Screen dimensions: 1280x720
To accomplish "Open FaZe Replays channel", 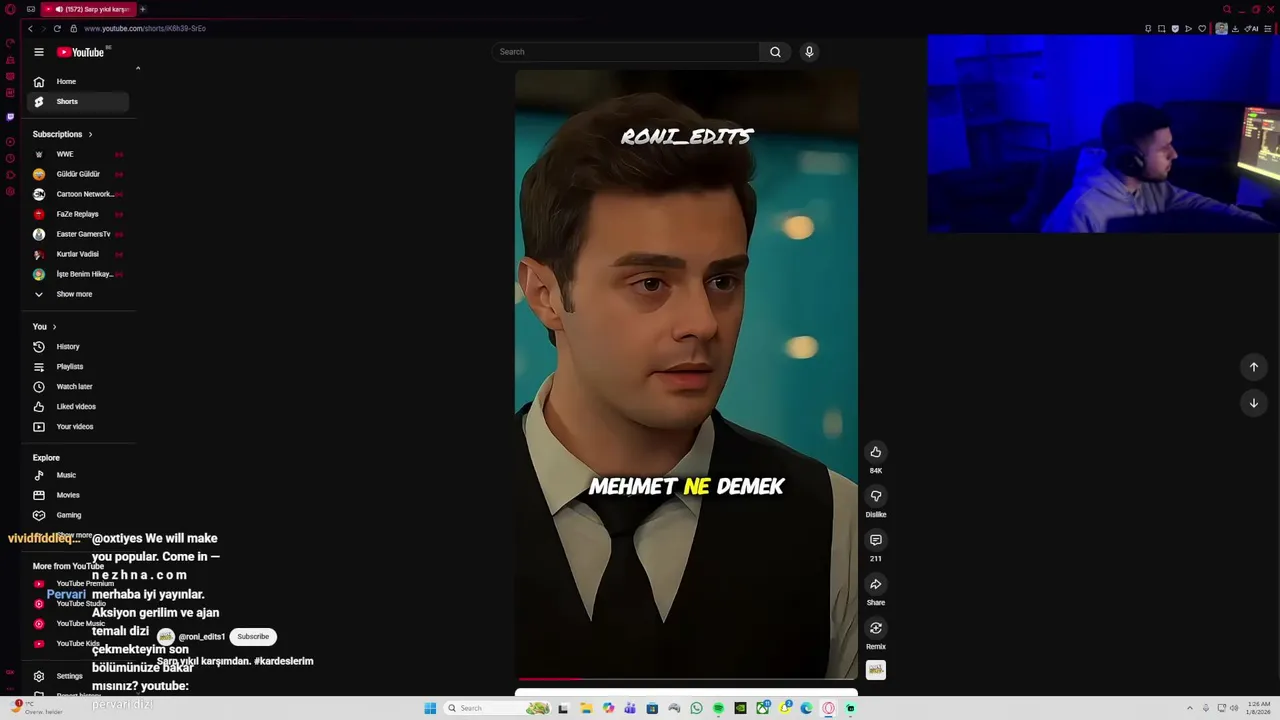I will coord(78,214).
